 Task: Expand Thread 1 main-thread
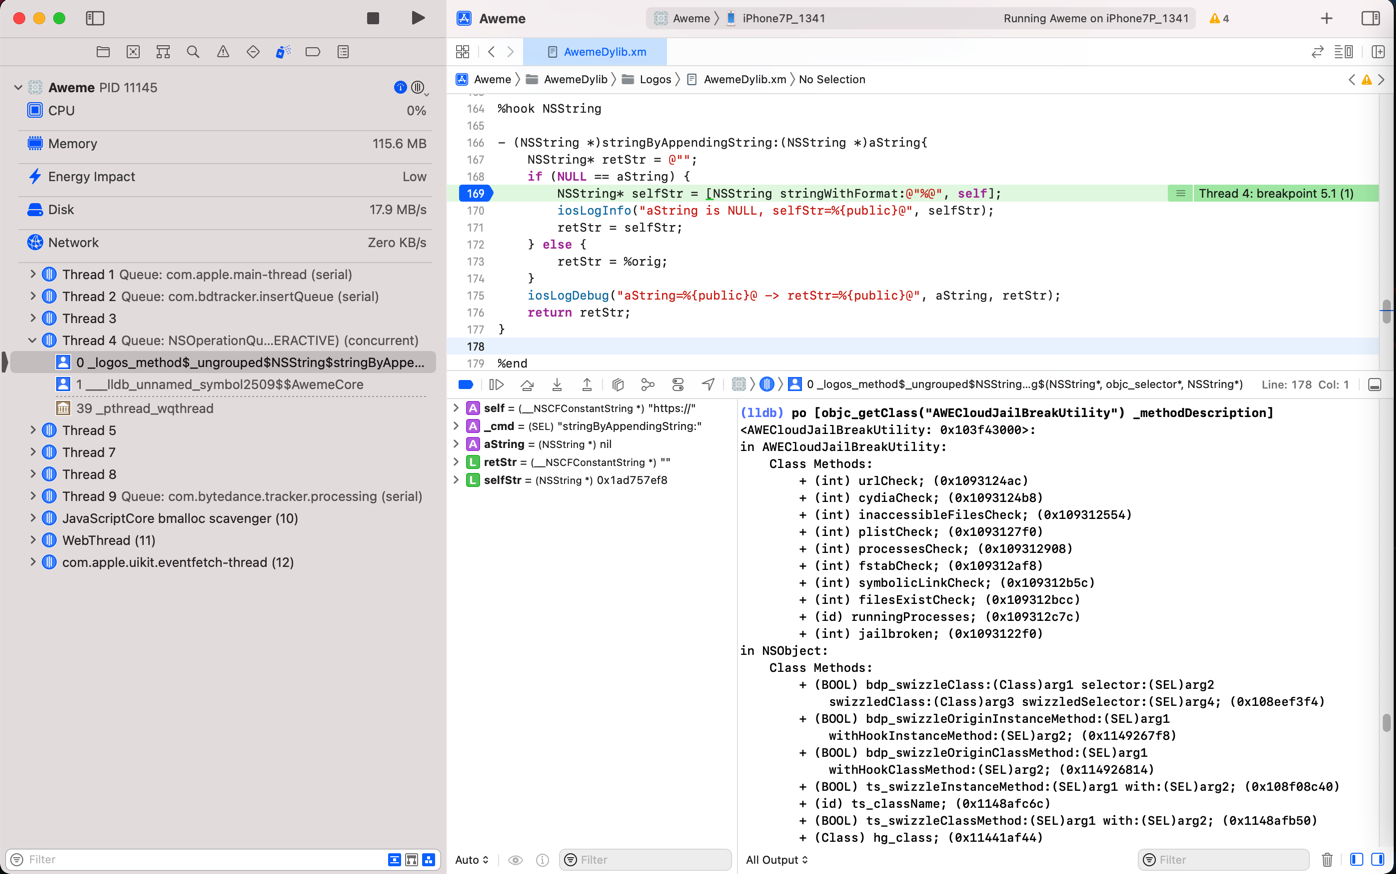tap(33, 274)
